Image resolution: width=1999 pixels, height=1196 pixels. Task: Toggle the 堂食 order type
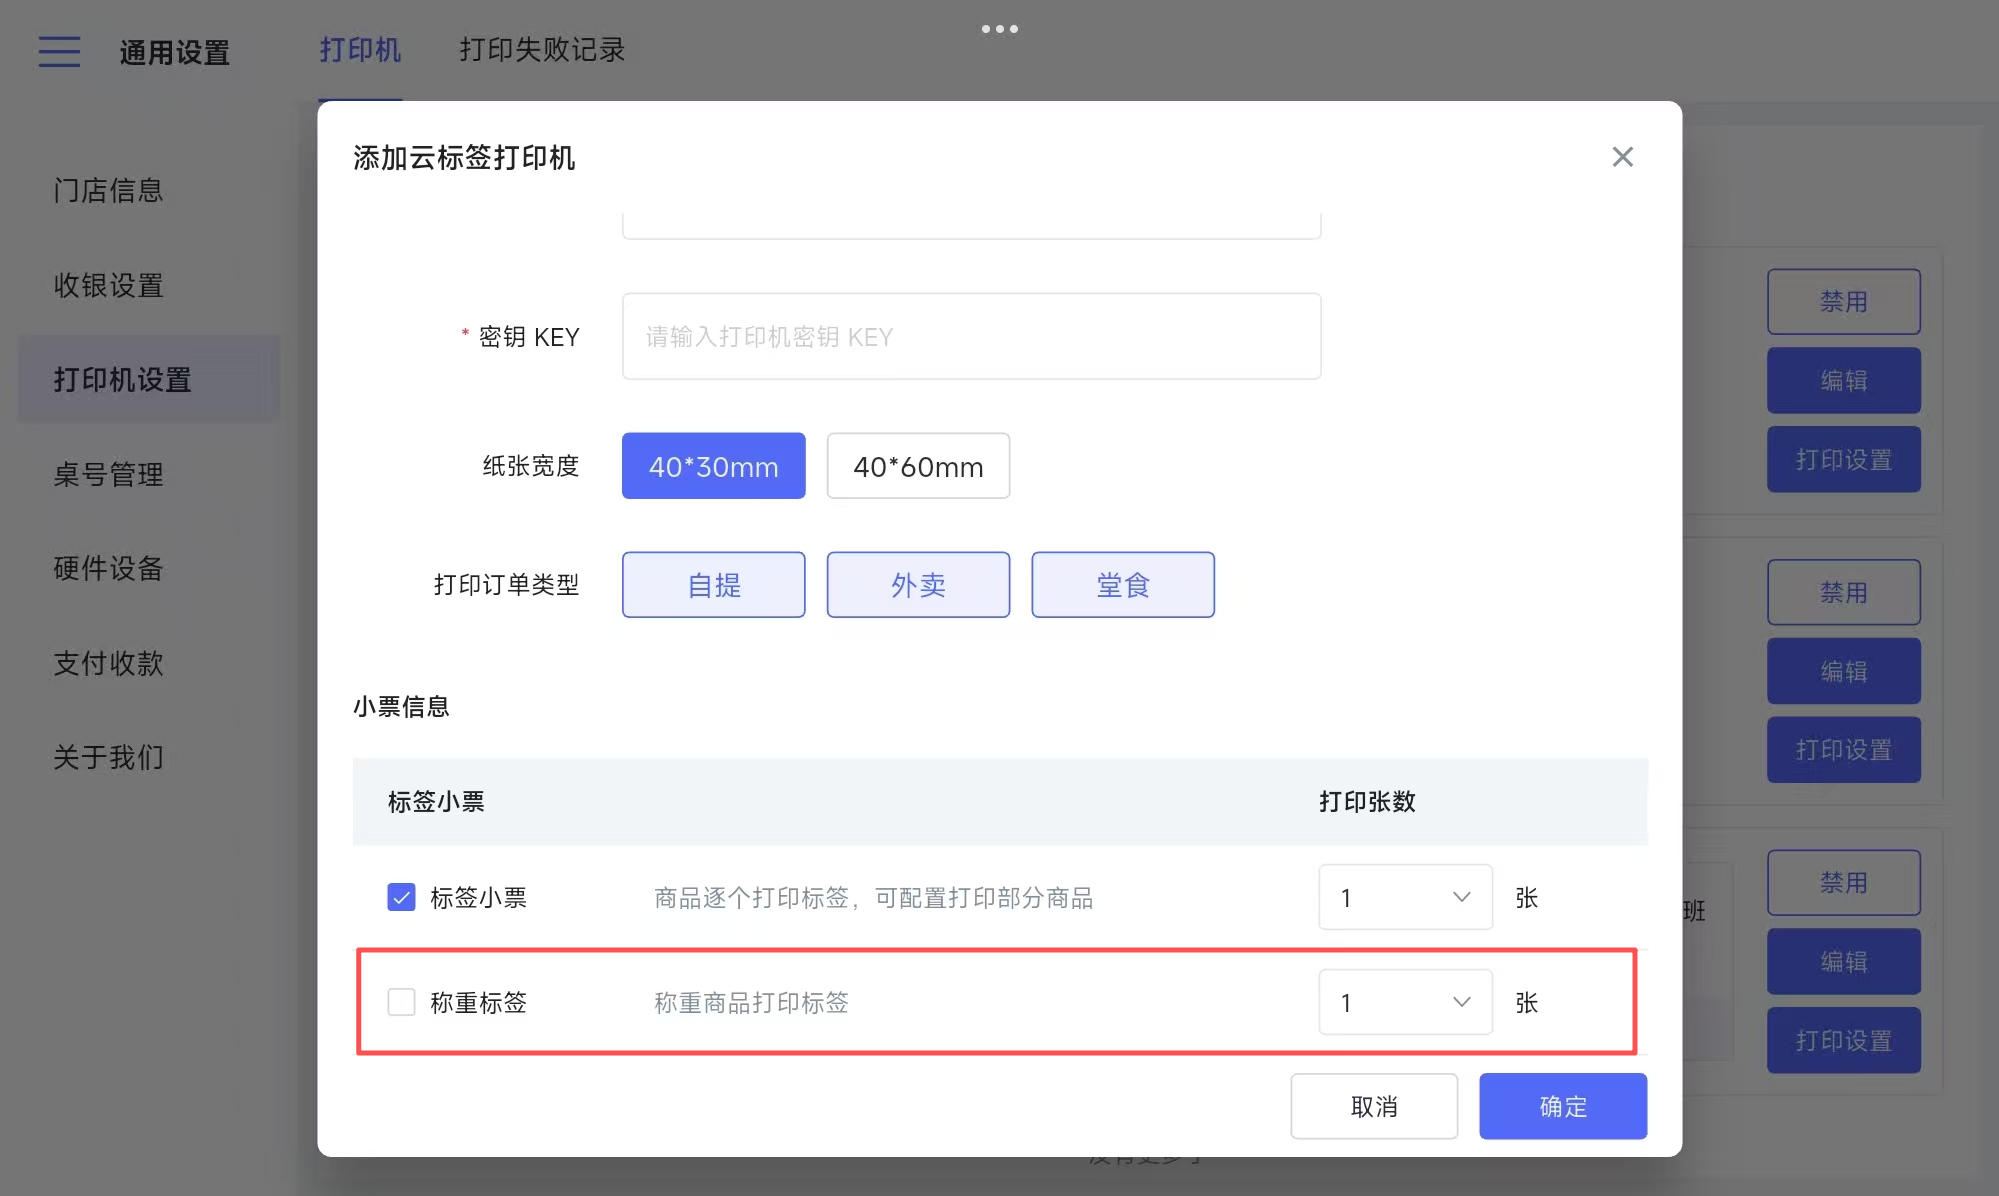[x=1122, y=585]
